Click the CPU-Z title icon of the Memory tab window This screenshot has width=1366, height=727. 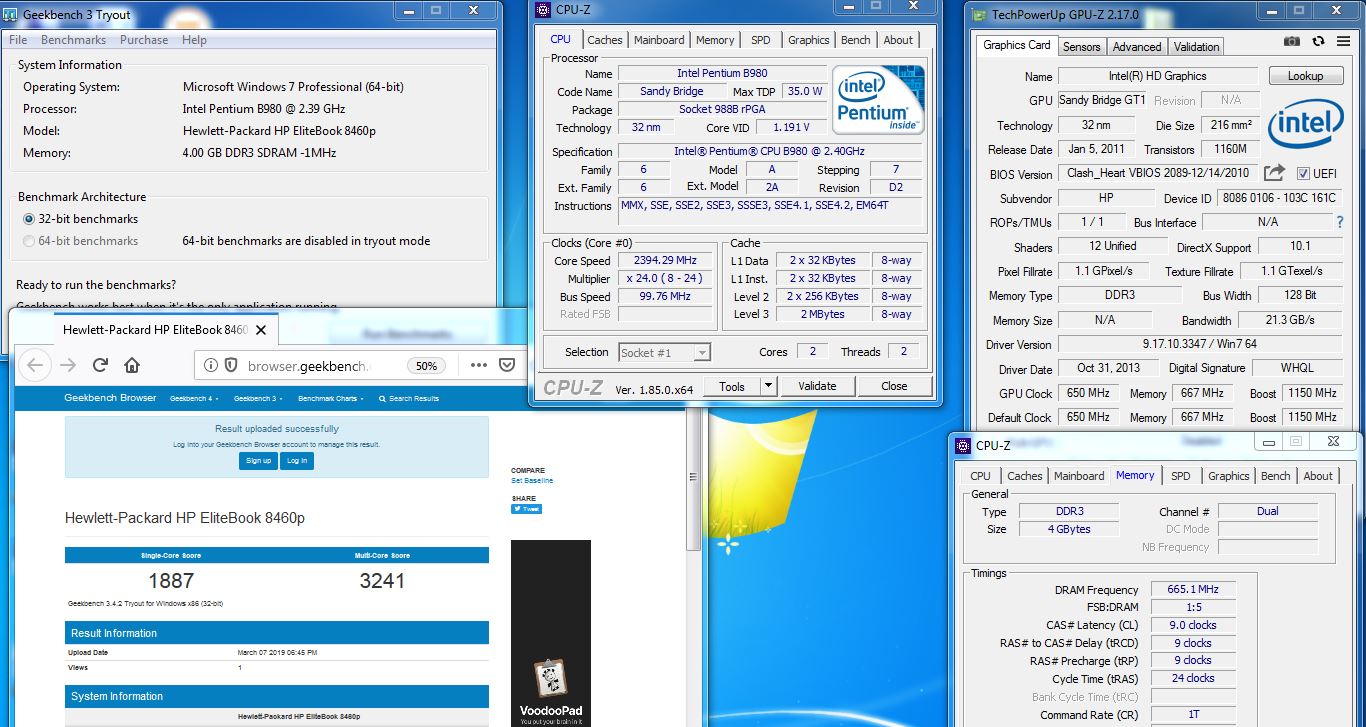(963, 445)
